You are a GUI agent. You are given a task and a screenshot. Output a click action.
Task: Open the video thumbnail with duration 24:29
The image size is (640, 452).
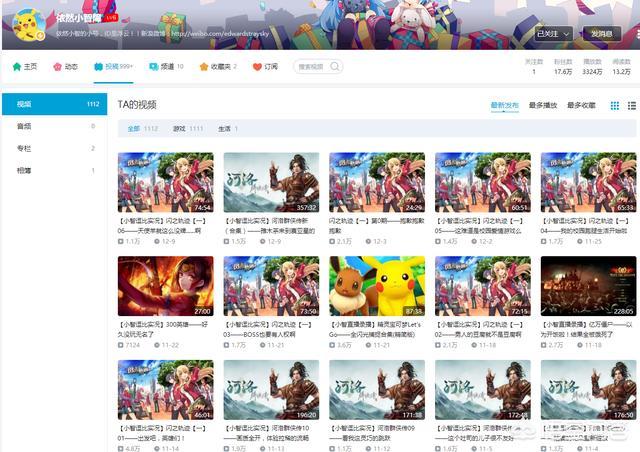click(377, 183)
